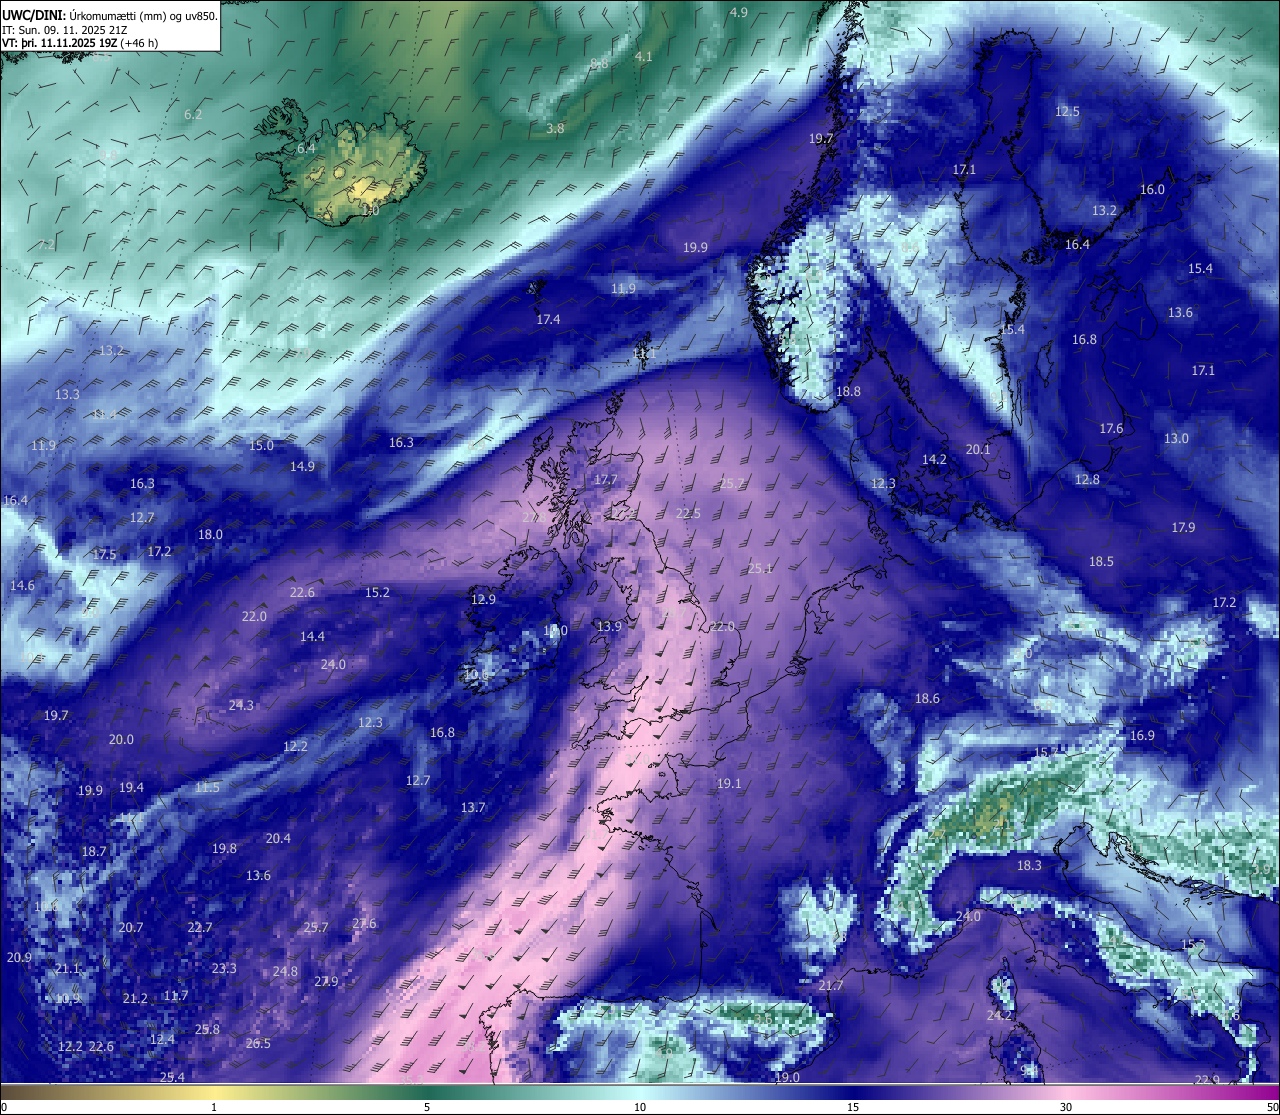Click the 23.3 map value
This screenshot has width=1280, height=1115.
(224, 969)
